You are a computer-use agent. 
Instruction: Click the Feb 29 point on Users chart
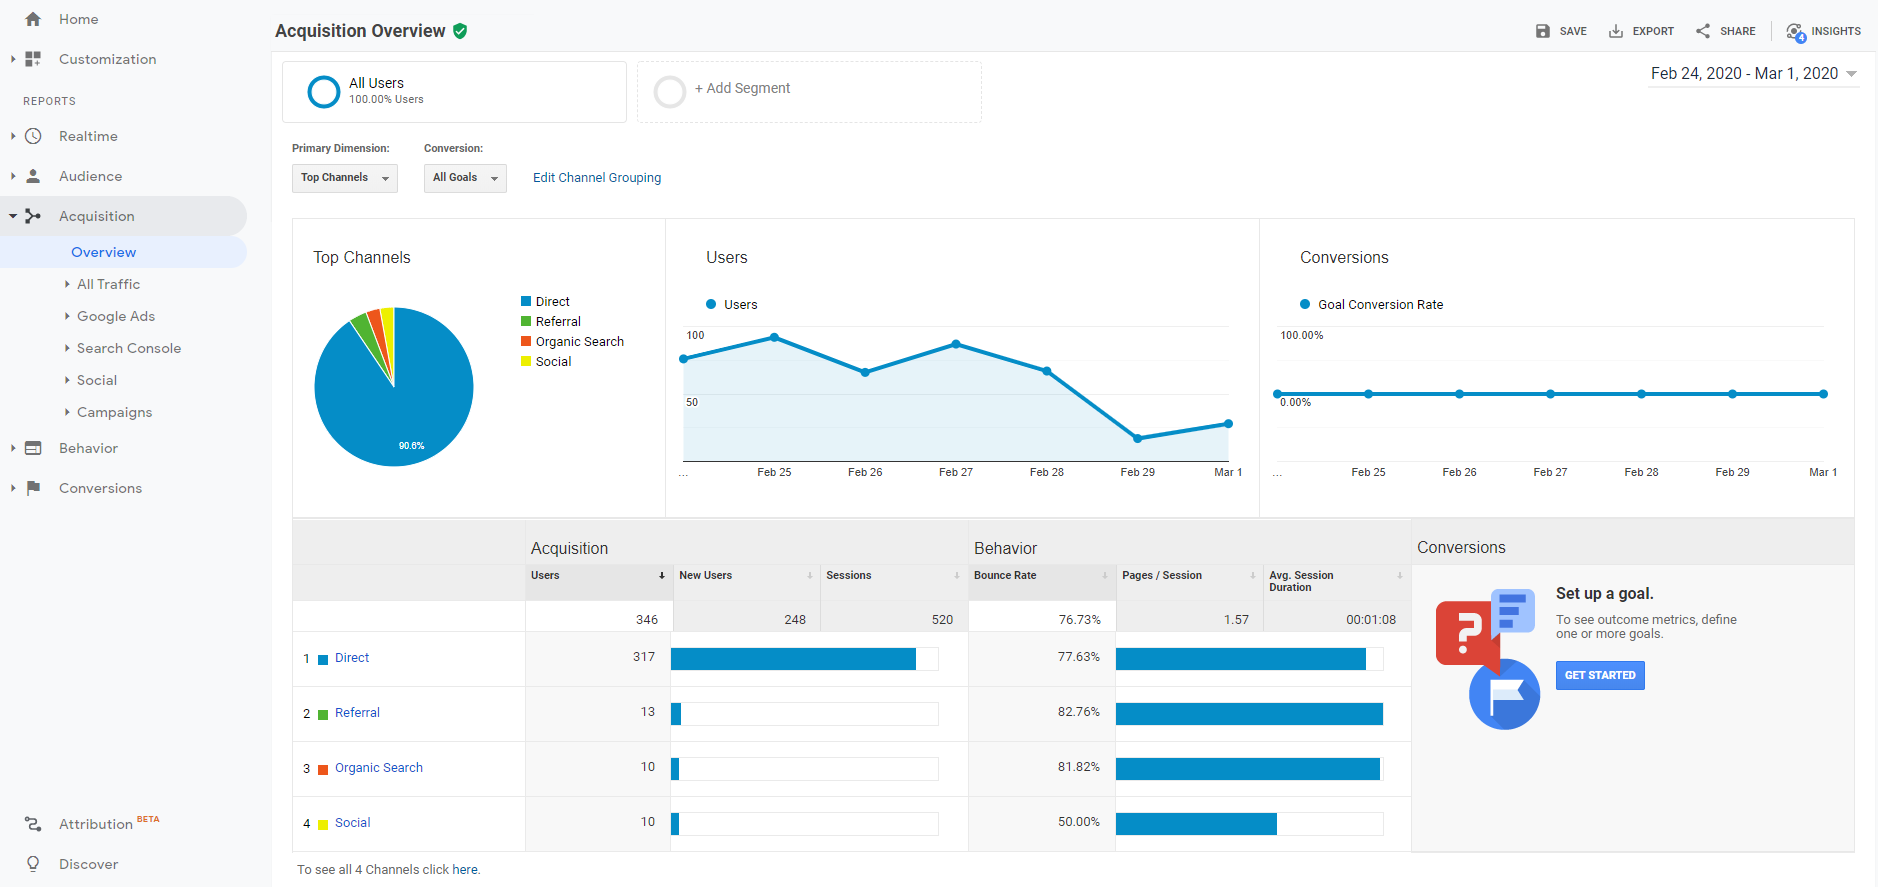coord(1138,438)
